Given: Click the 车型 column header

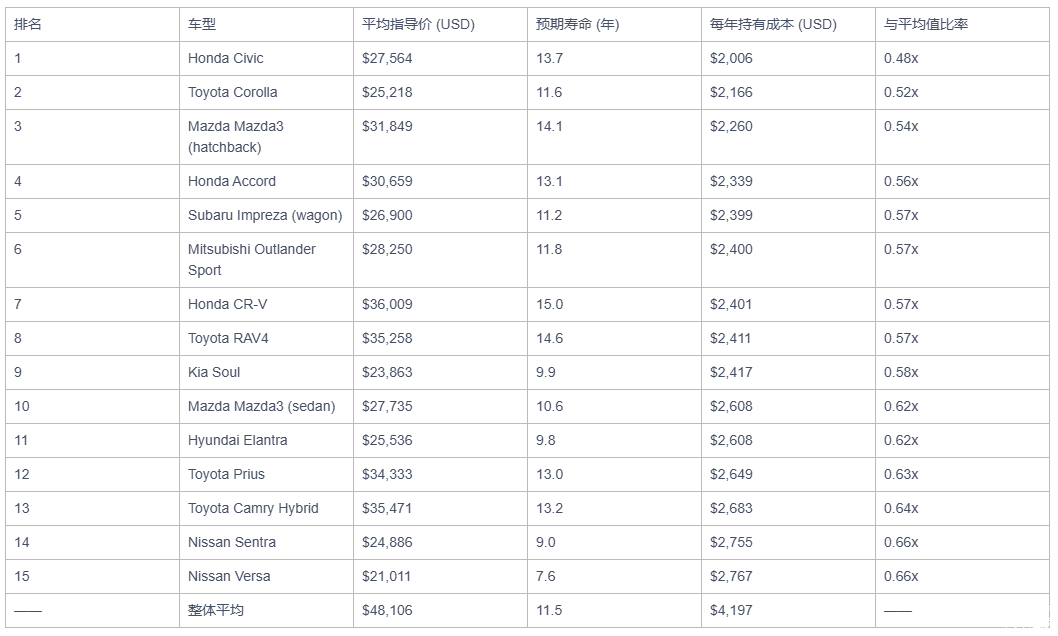Looking at the screenshot, I should click(x=202, y=24).
